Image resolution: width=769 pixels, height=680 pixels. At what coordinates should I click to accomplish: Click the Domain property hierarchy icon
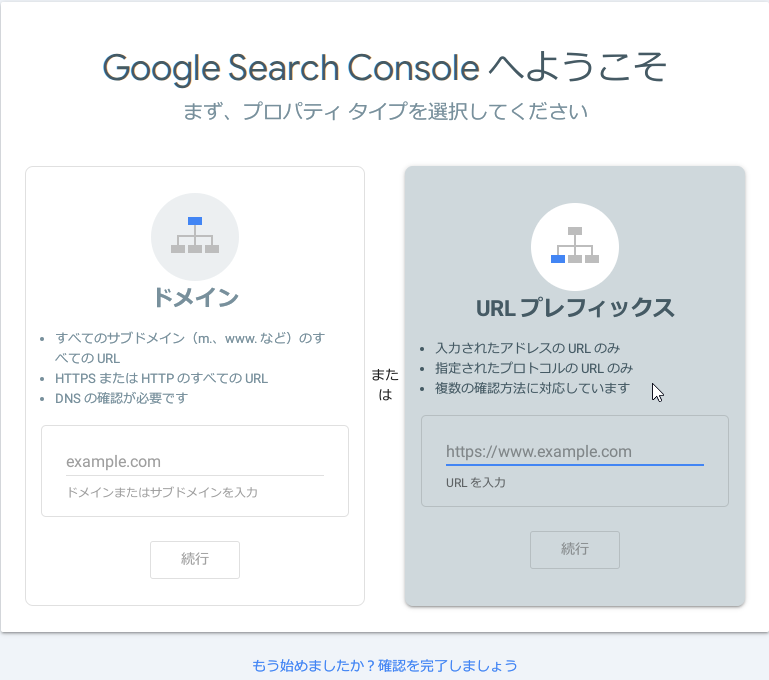point(195,236)
